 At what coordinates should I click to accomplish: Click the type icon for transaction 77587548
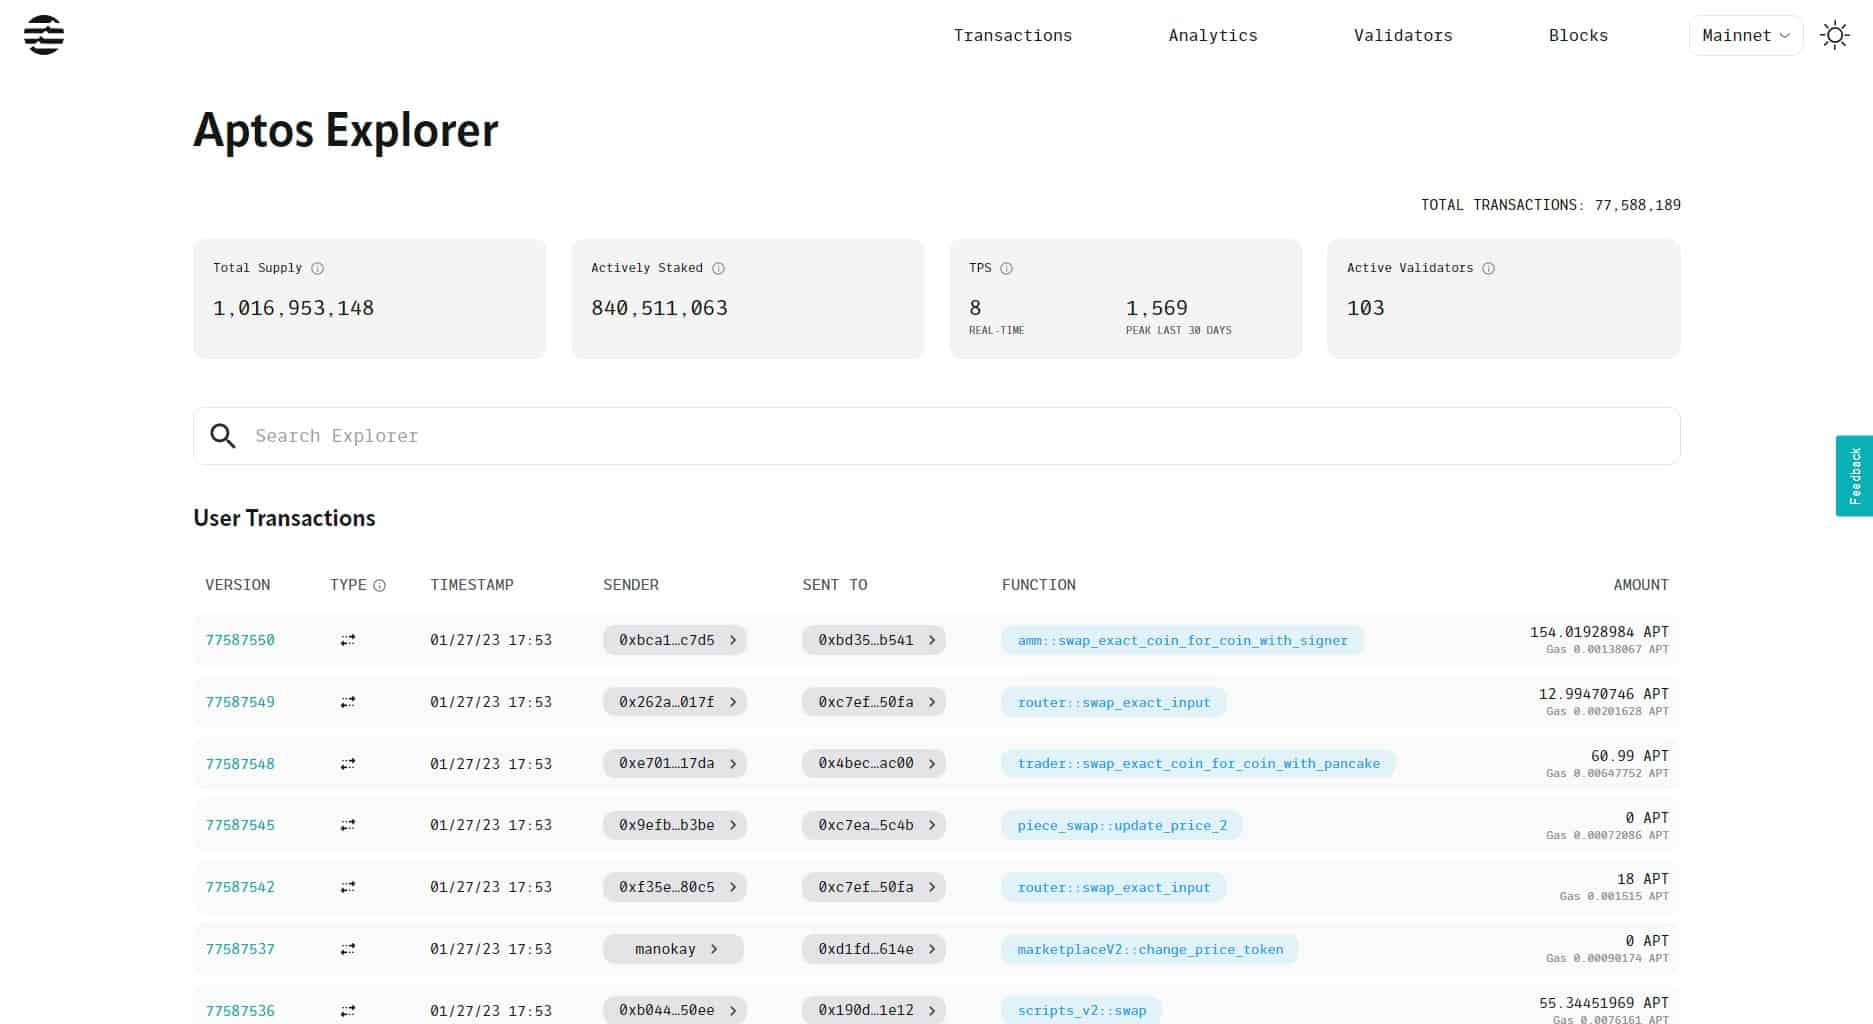point(348,764)
